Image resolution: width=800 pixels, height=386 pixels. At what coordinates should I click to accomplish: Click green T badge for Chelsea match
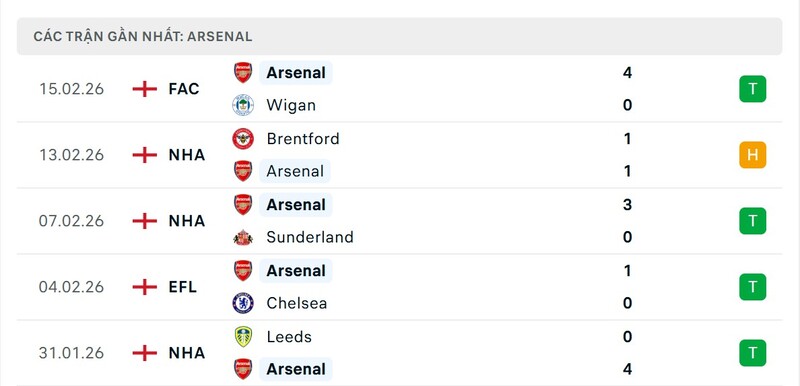(x=753, y=287)
